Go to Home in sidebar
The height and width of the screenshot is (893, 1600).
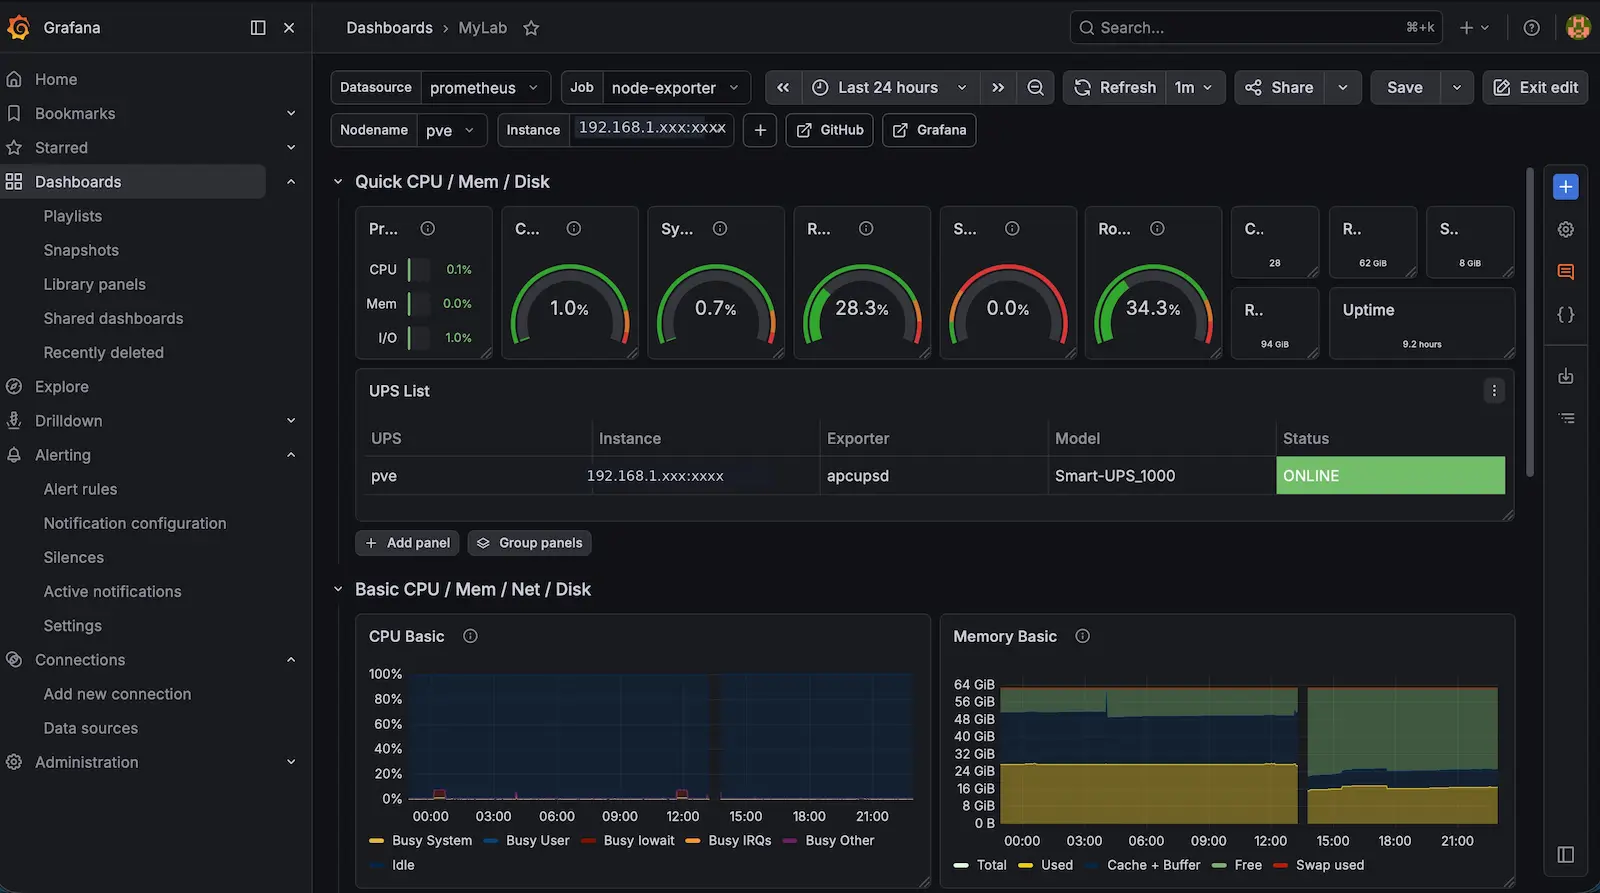(x=56, y=79)
